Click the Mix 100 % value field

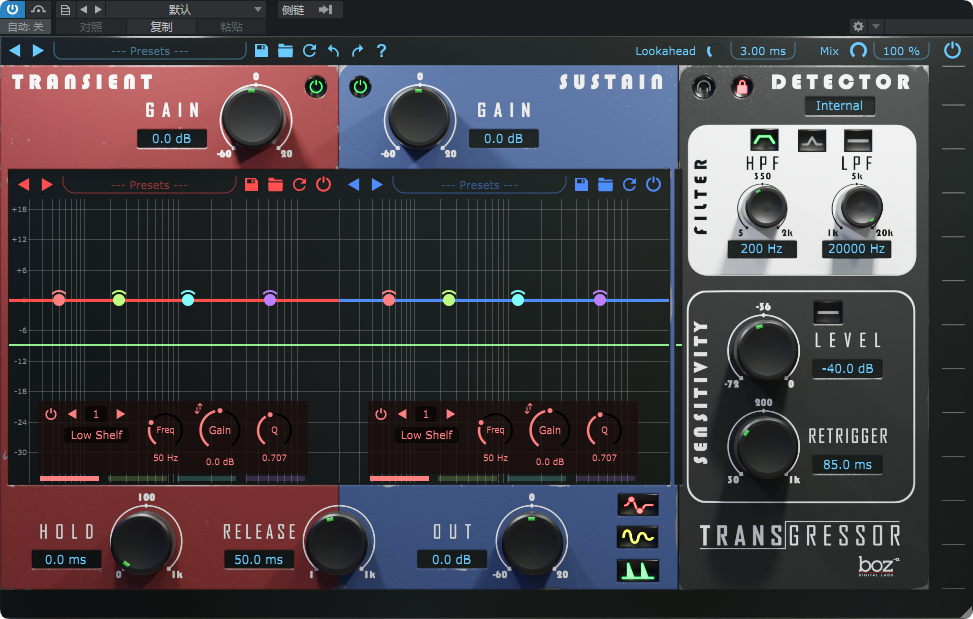pyautogui.click(x=900, y=51)
